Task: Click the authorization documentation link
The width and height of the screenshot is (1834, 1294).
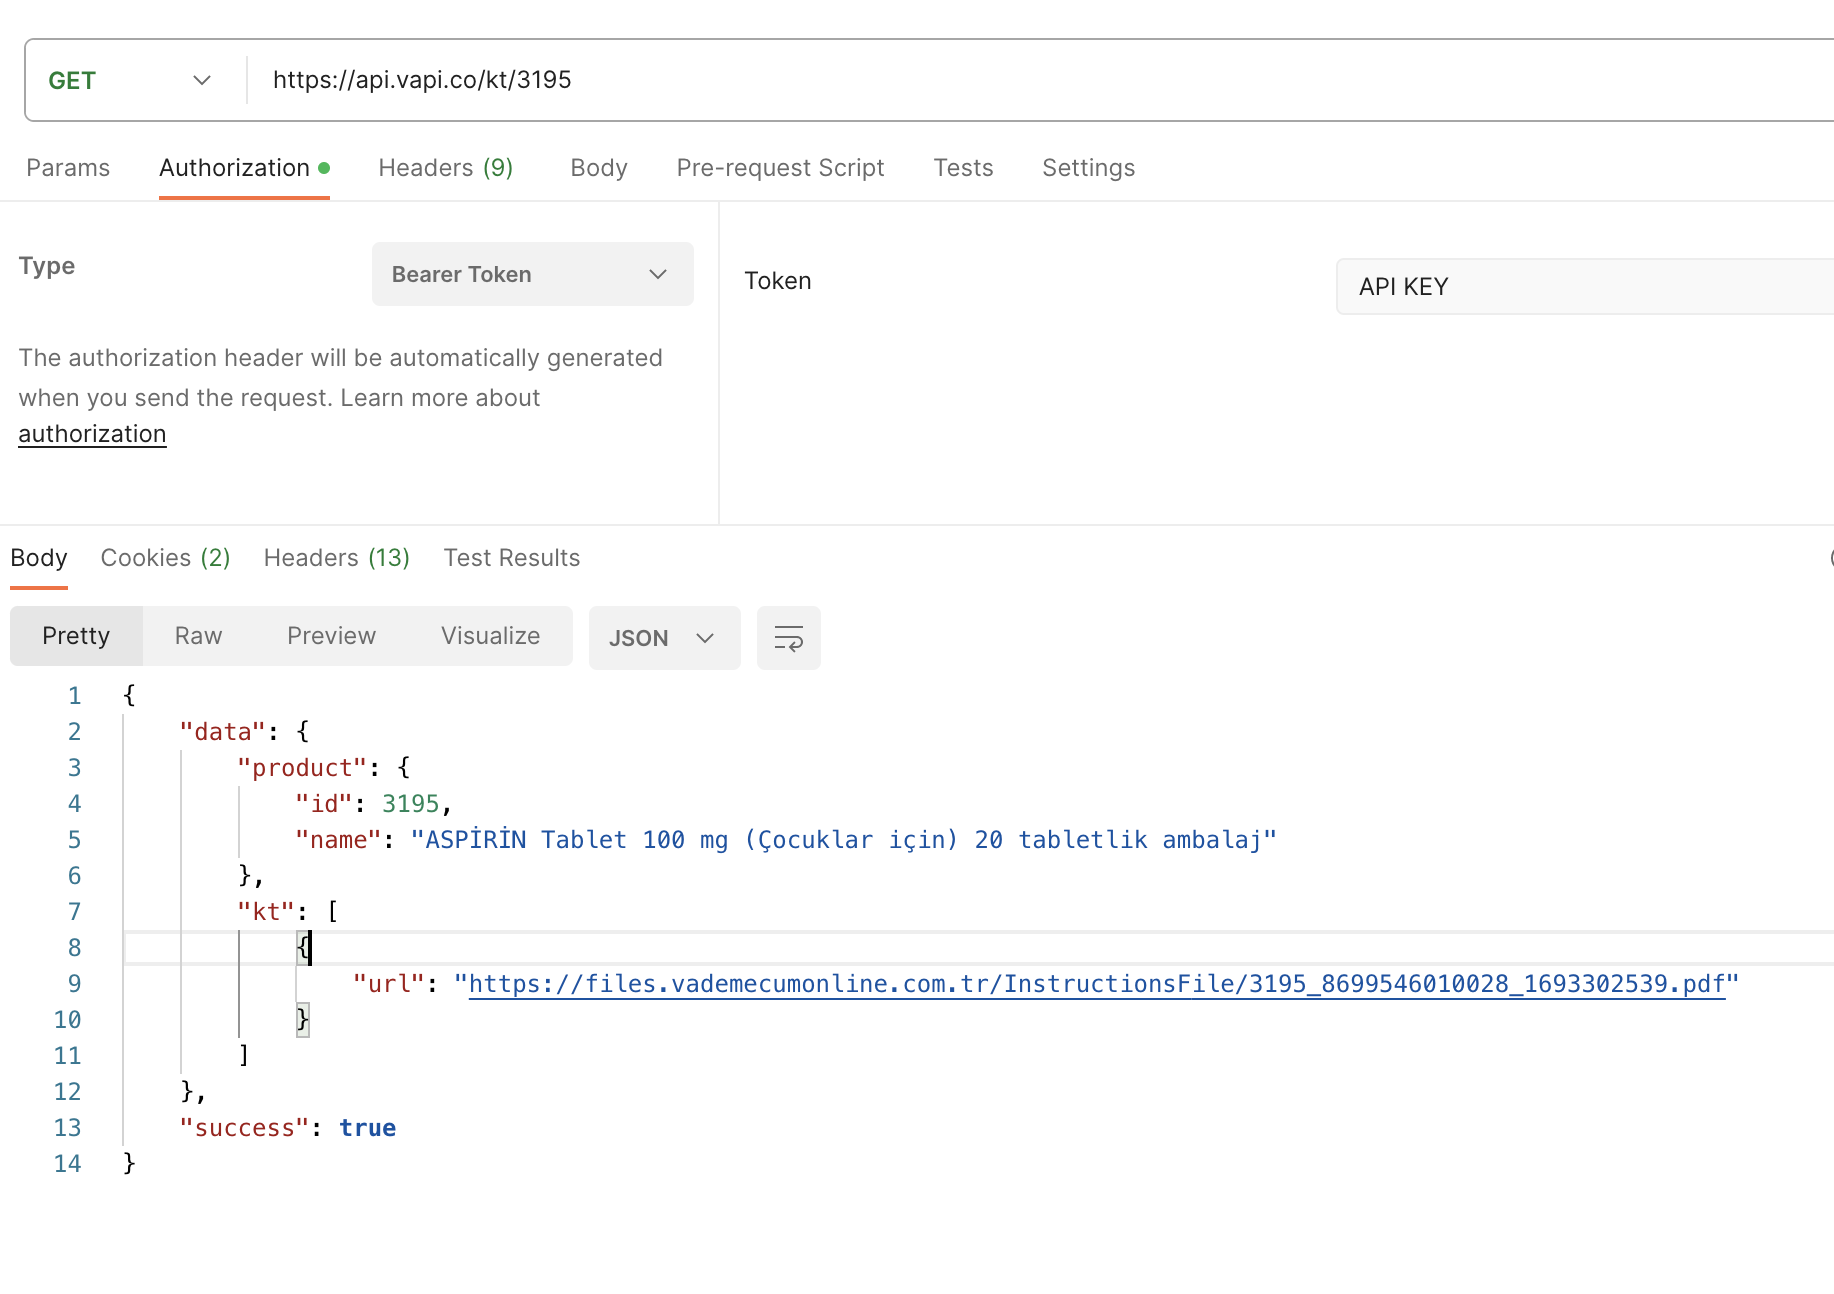Action: pyautogui.click(x=92, y=434)
